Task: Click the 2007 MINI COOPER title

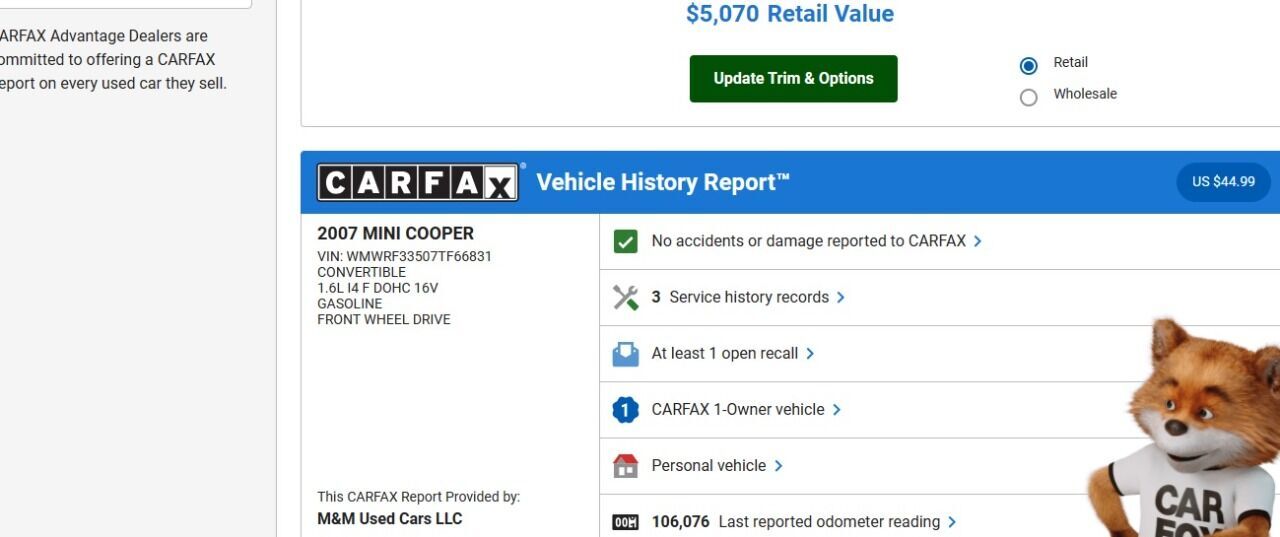Action: pos(395,233)
